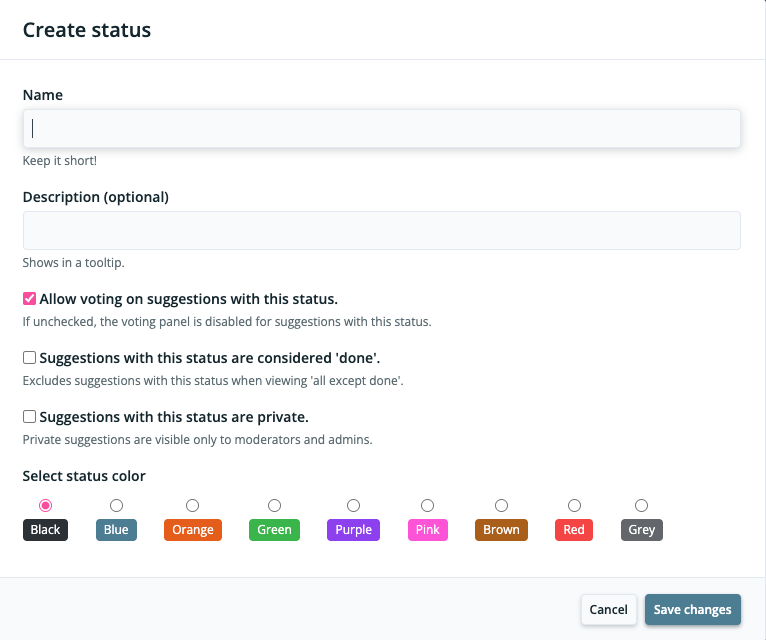Choose the Grey radio button
Image resolution: width=766 pixels, height=640 pixels.
pyautogui.click(x=641, y=506)
